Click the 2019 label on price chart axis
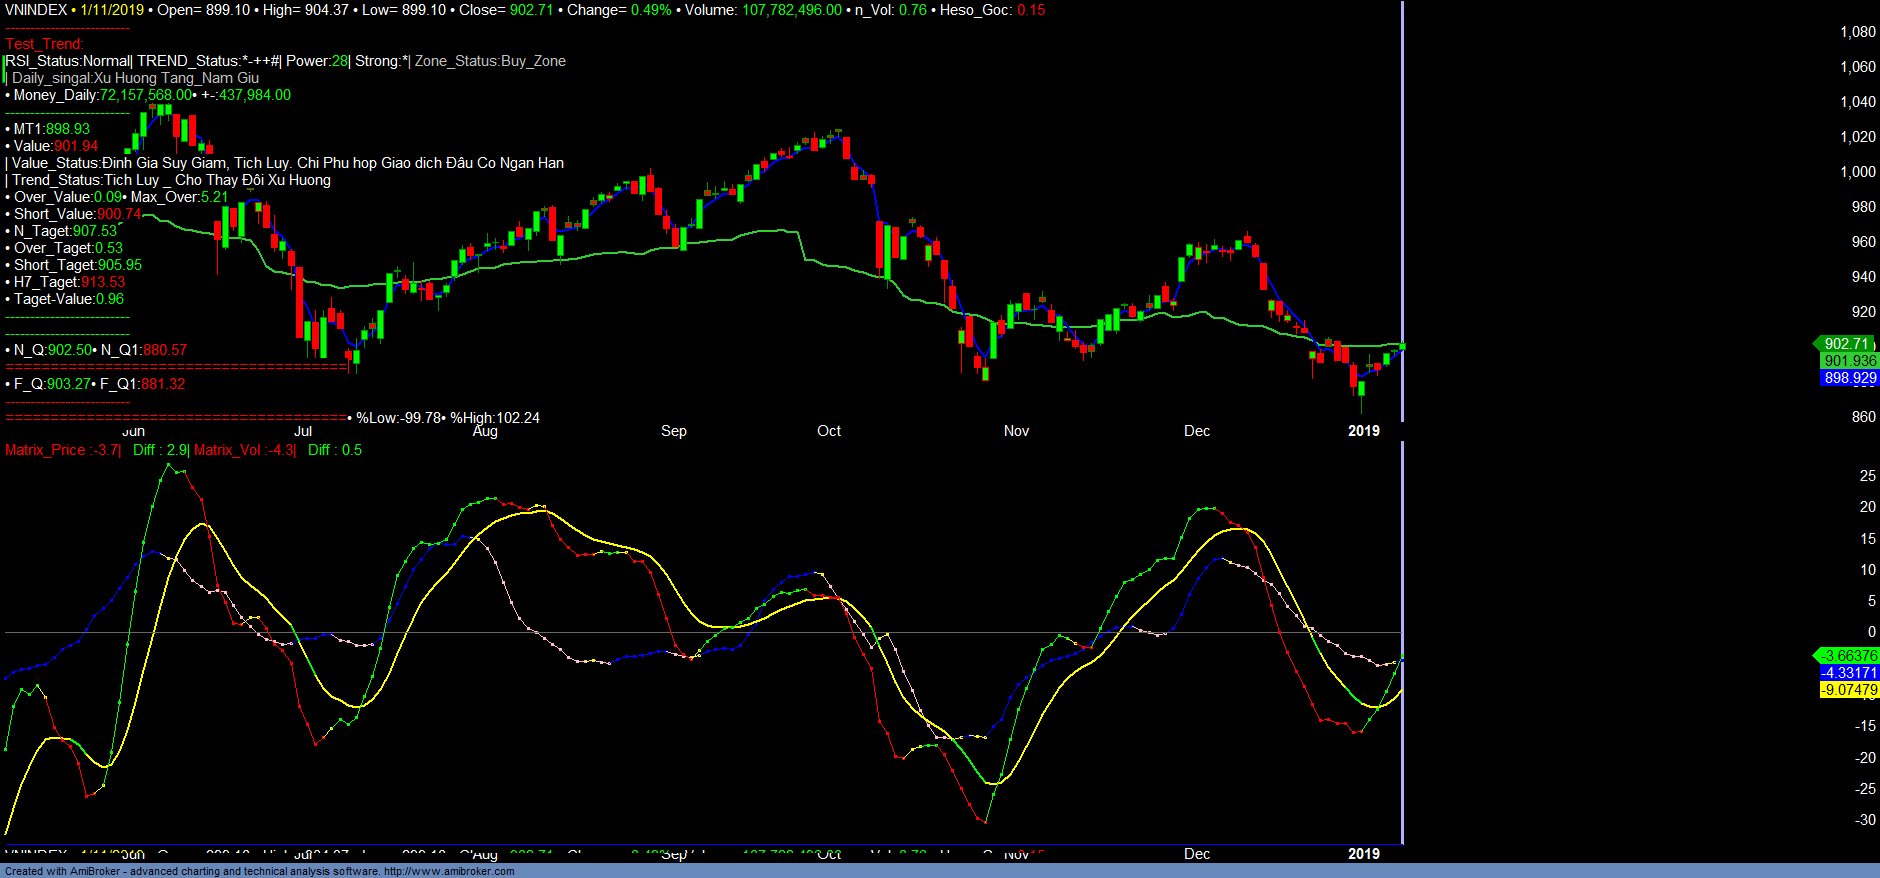Viewport: 1880px width, 878px height. (x=1363, y=431)
